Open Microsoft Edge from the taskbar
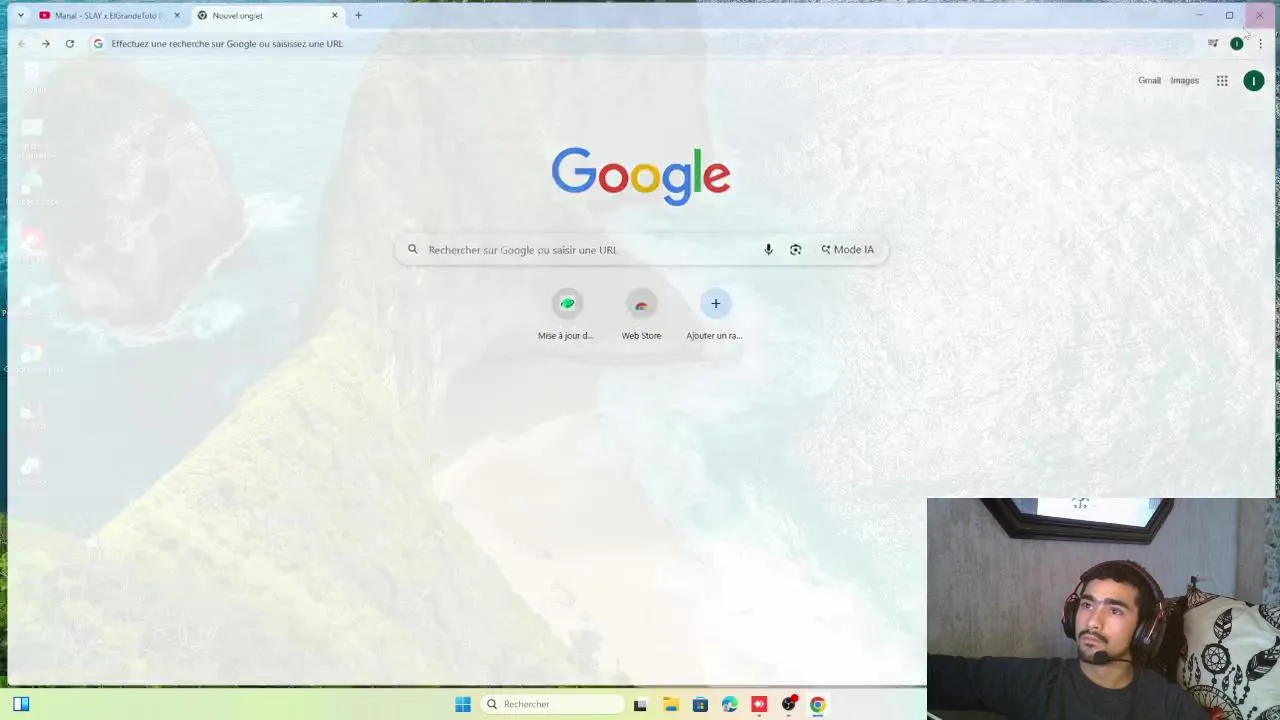The image size is (1280, 720). pos(730,704)
